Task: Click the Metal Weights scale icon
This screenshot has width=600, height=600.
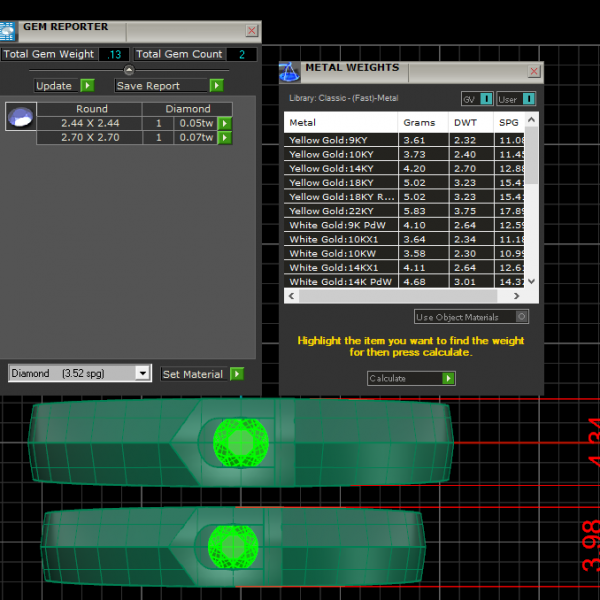Action: (289, 72)
